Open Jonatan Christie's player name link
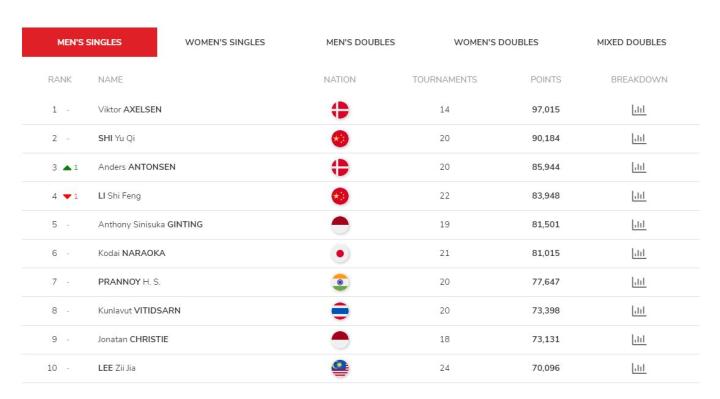The height and width of the screenshot is (399, 720). tap(133, 339)
